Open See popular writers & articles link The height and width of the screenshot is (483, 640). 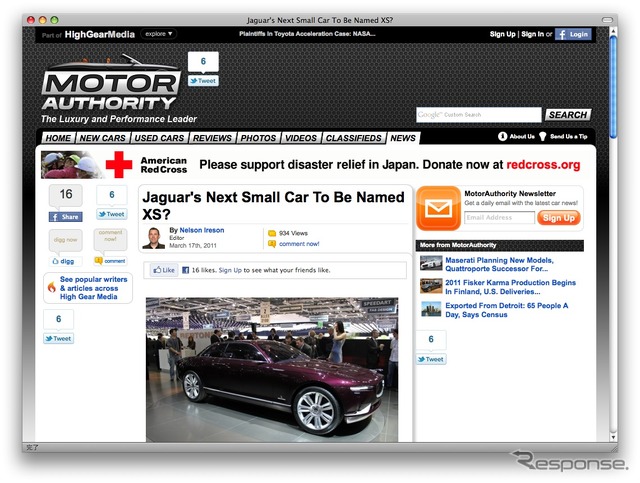[93, 288]
